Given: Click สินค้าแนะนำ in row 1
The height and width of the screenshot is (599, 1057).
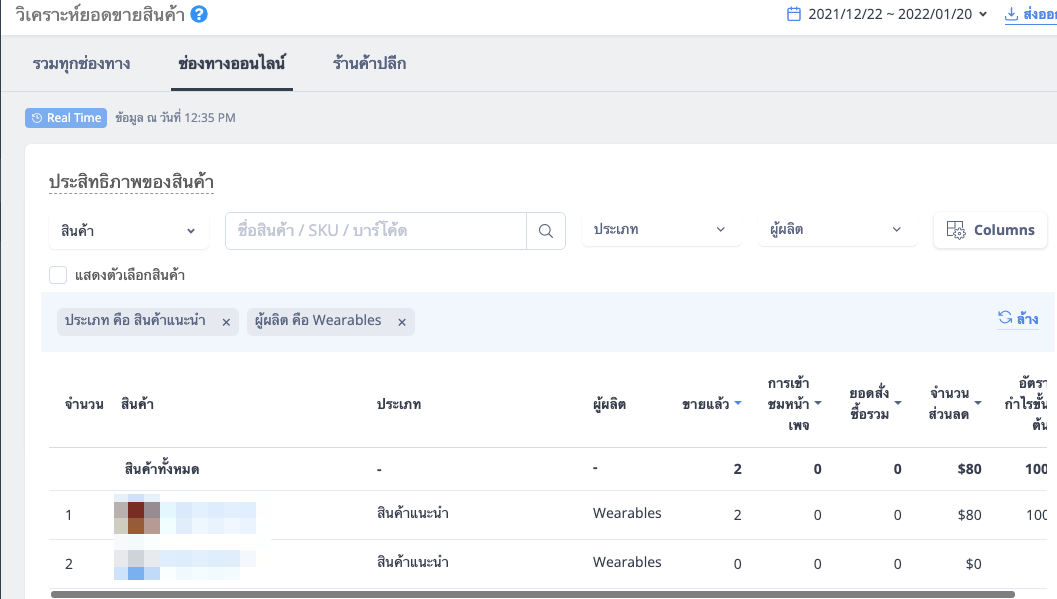Looking at the screenshot, I should (x=413, y=513).
